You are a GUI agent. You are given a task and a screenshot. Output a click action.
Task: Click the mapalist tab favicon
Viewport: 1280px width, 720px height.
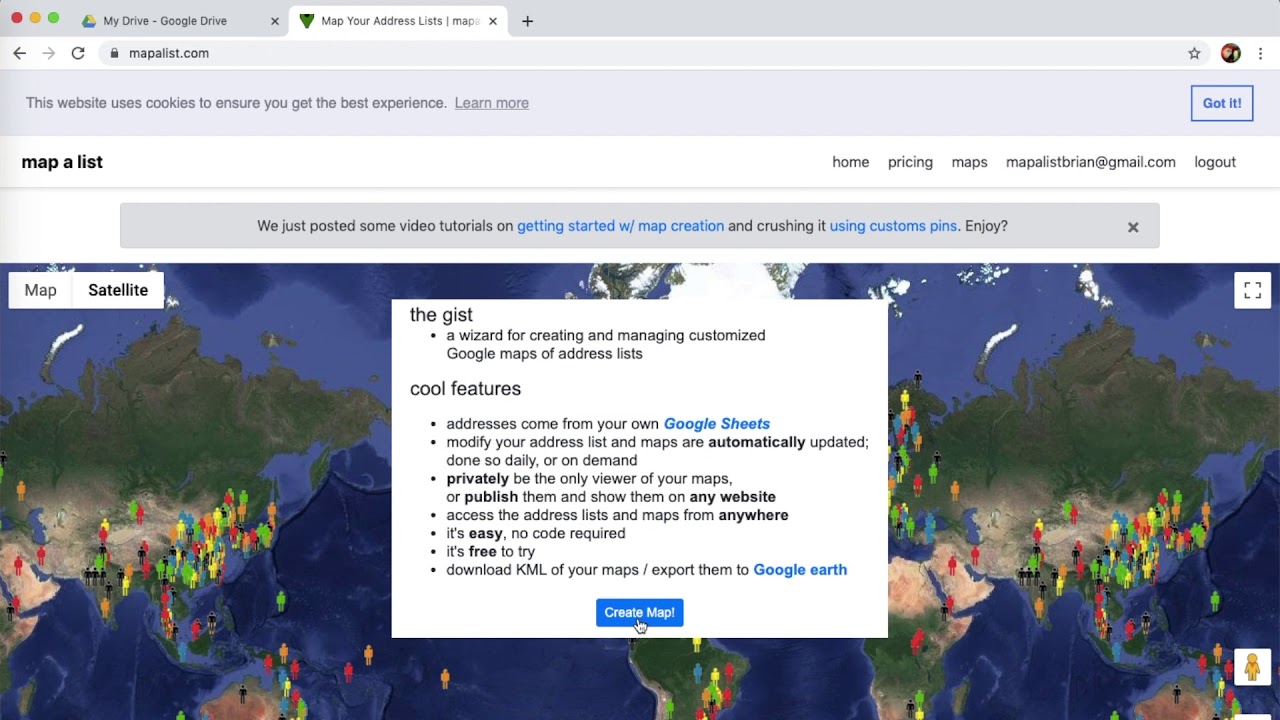pos(307,21)
